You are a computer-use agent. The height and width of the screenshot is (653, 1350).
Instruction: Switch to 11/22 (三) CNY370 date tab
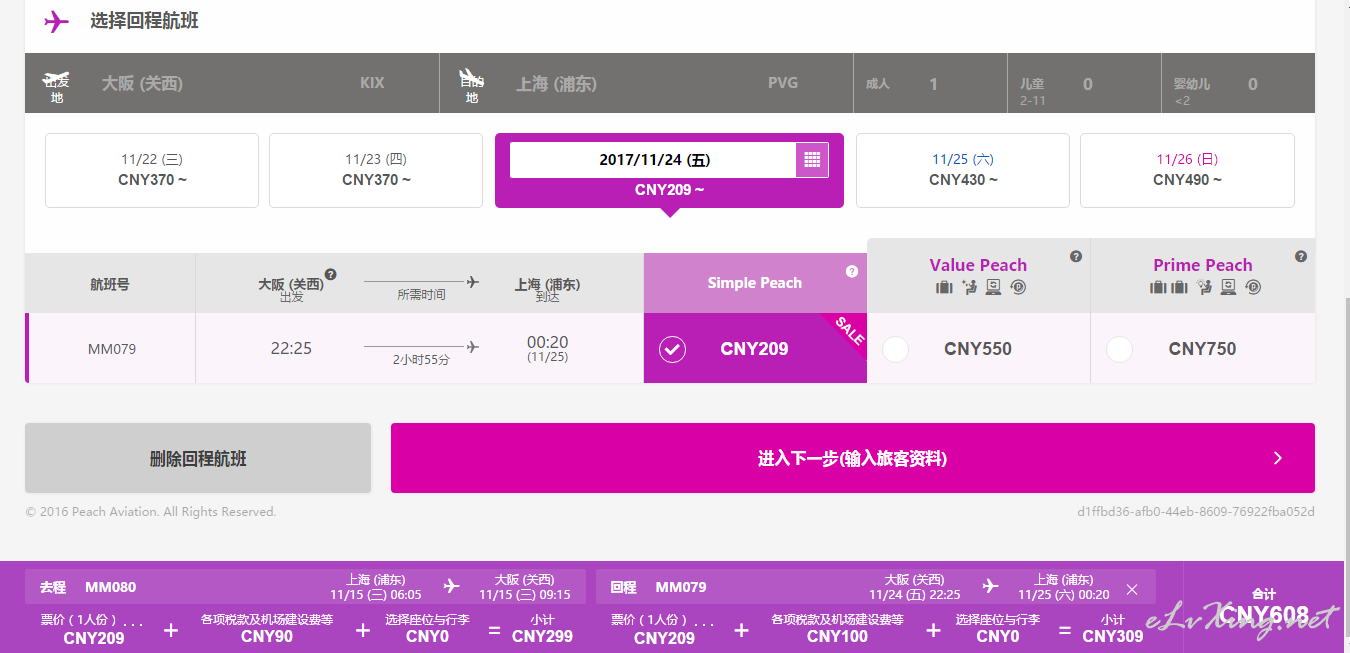pyautogui.click(x=152, y=170)
